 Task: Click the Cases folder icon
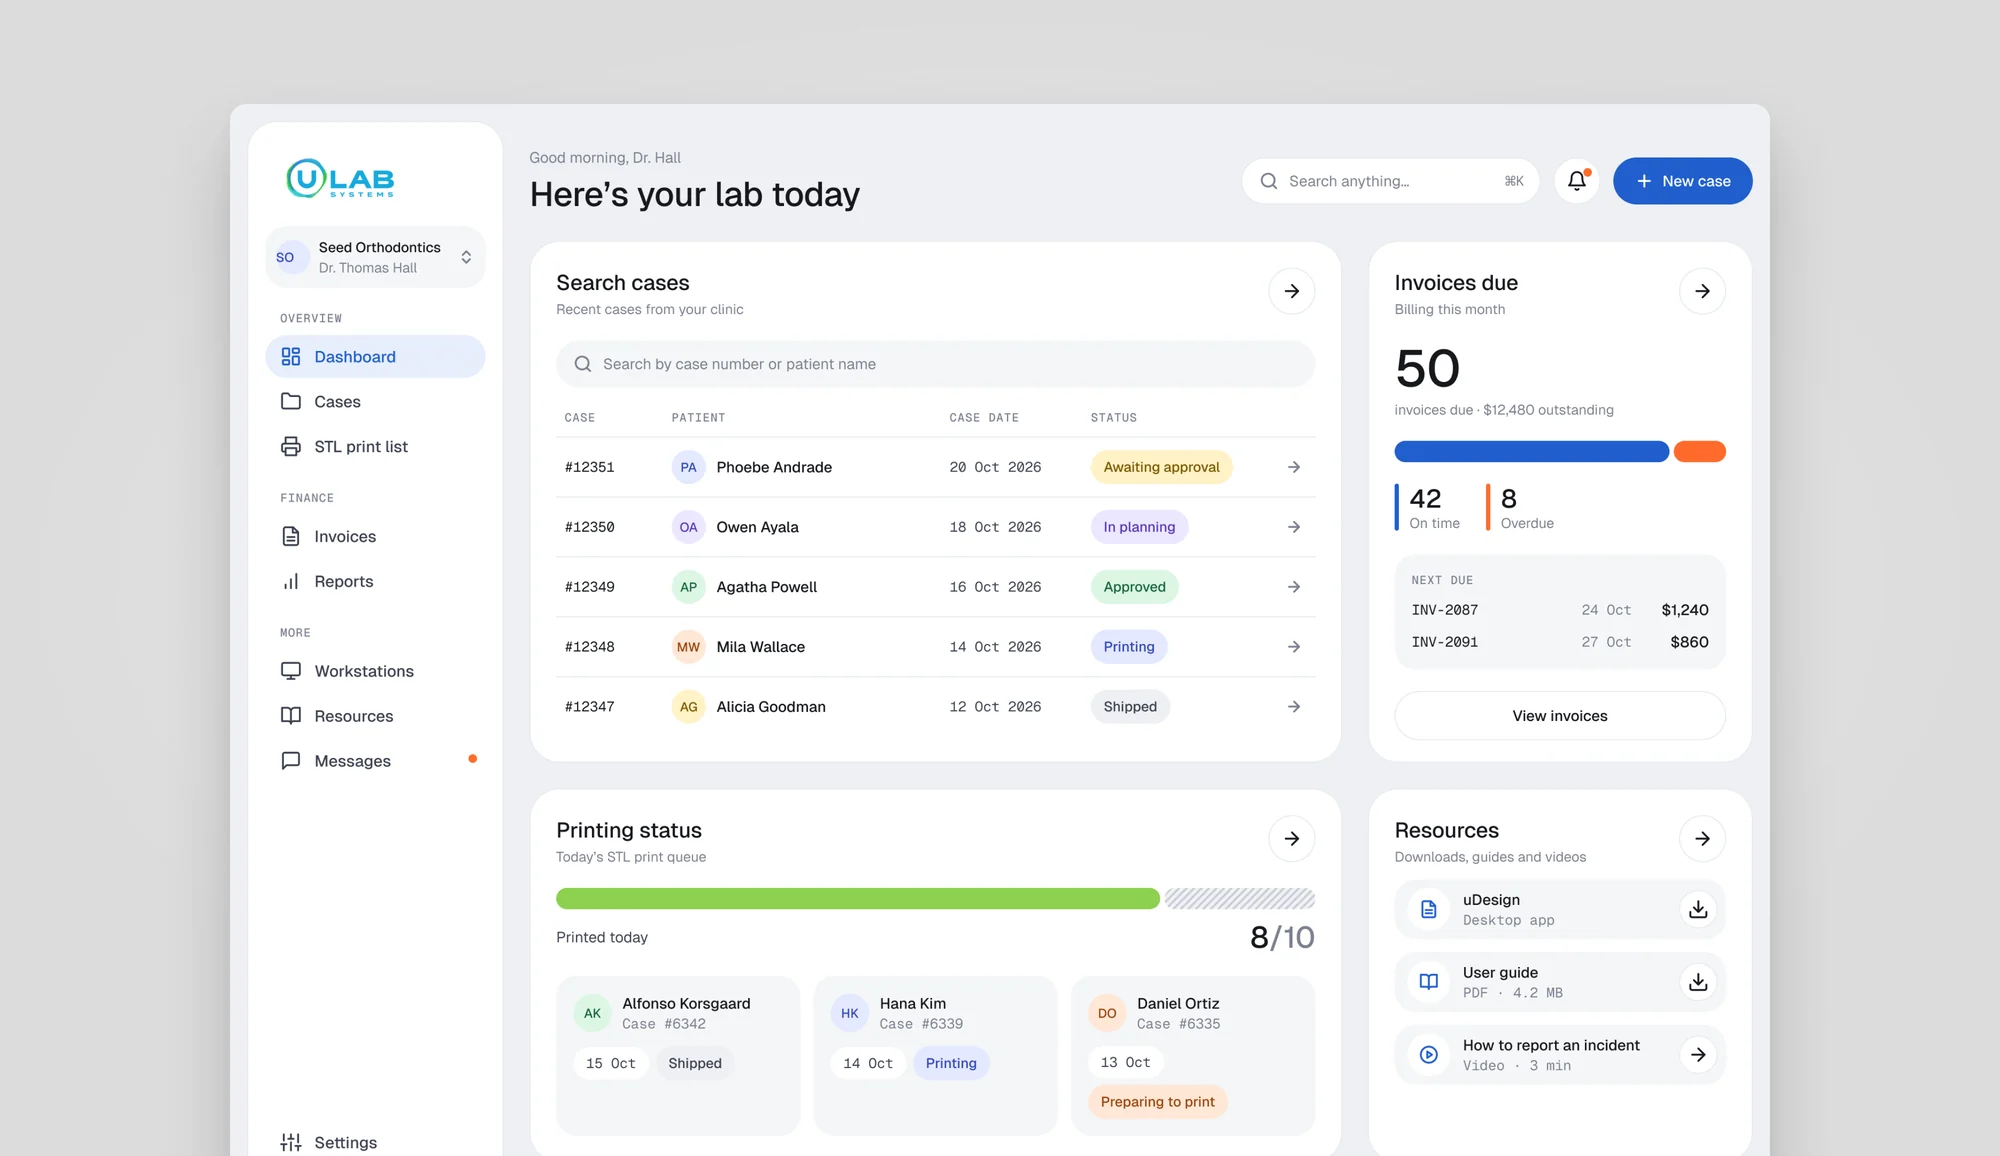click(x=291, y=401)
